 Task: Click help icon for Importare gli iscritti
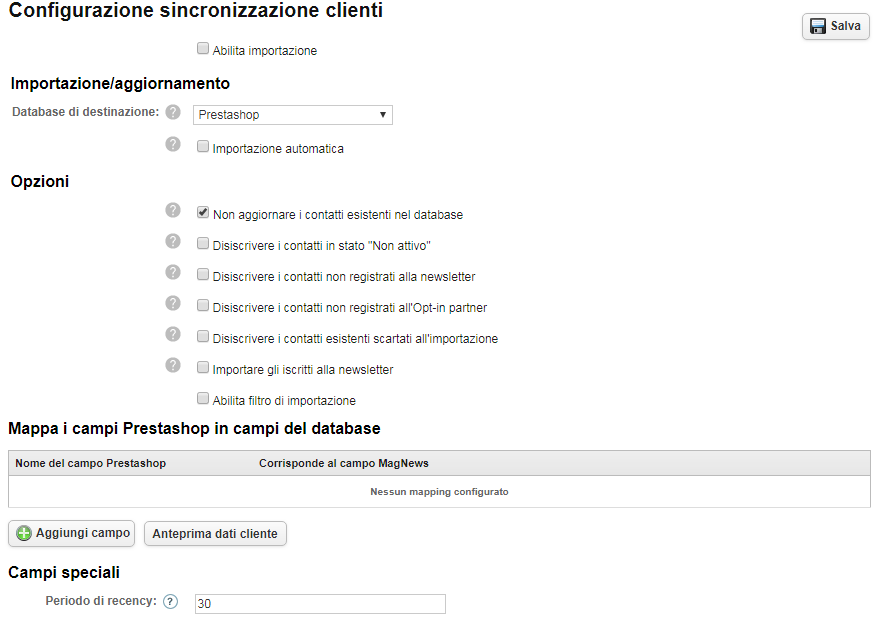click(173, 365)
